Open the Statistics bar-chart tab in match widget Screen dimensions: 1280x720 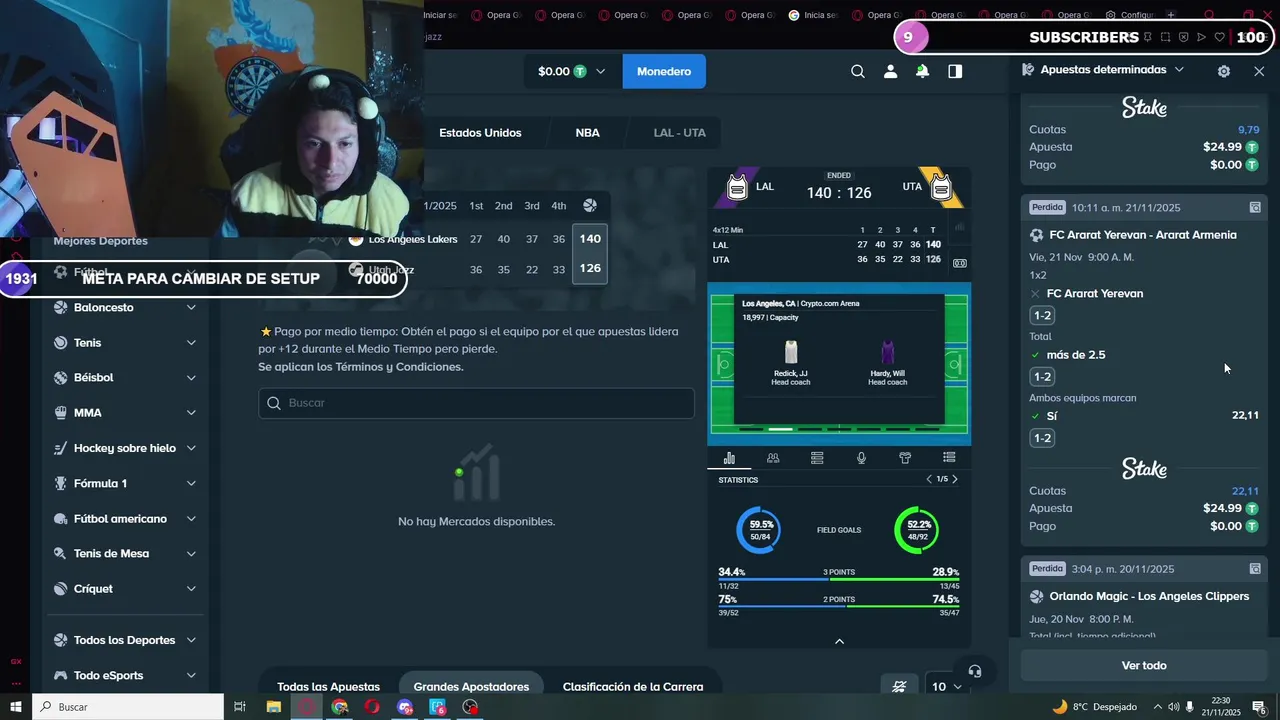tap(729, 458)
